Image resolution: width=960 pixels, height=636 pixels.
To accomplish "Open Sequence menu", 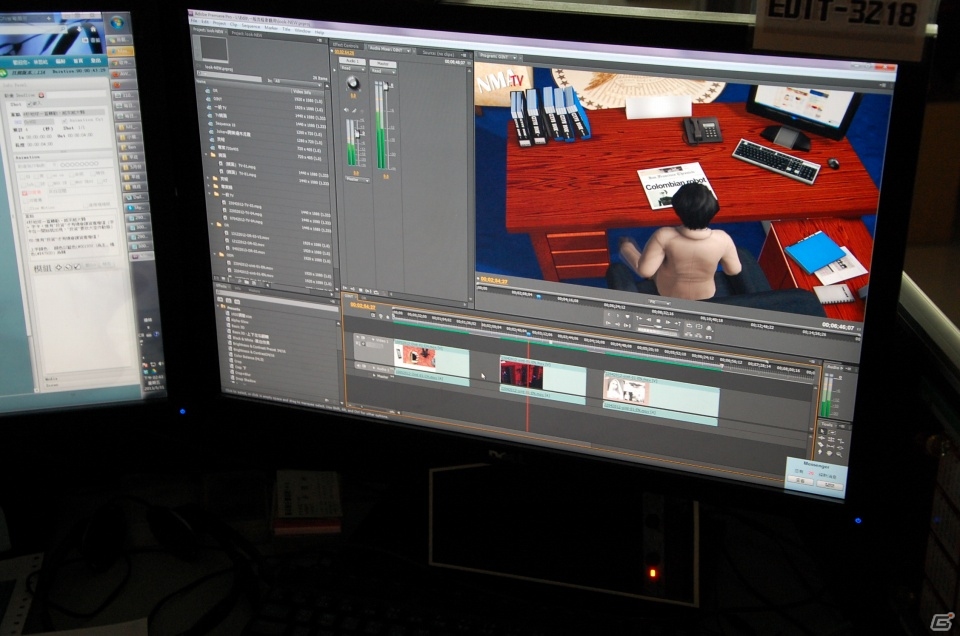I will point(251,26).
